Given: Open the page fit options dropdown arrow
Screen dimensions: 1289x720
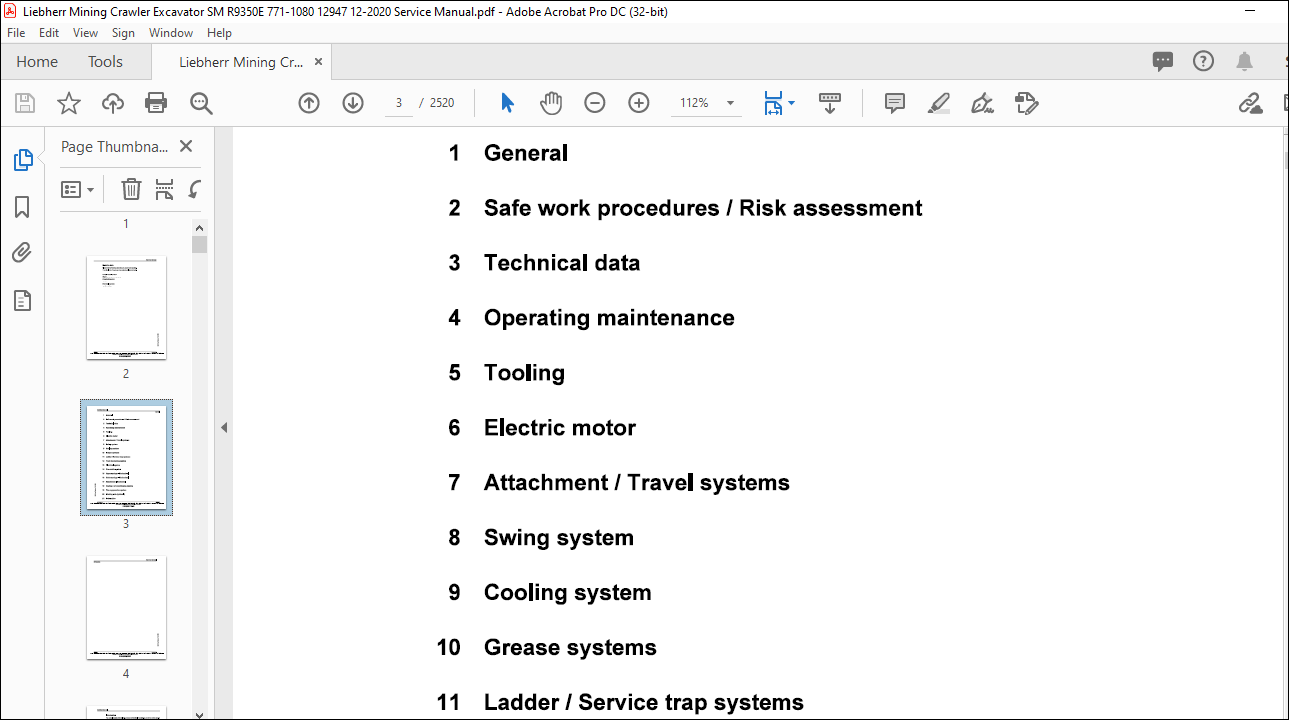Looking at the screenshot, I should click(792, 103).
